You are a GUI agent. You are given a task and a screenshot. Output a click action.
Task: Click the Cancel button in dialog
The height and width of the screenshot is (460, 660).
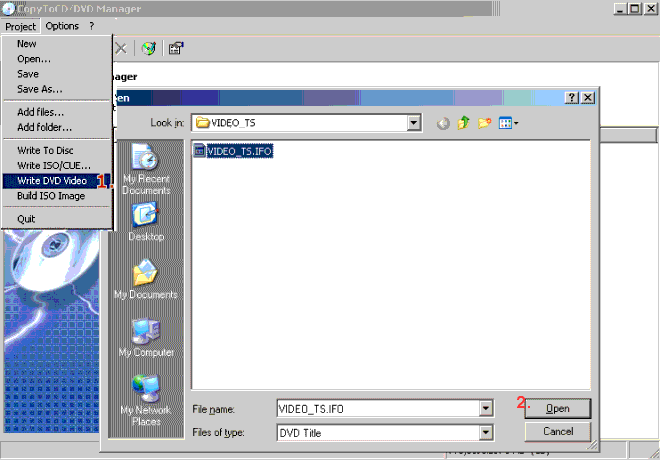(x=558, y=432)
